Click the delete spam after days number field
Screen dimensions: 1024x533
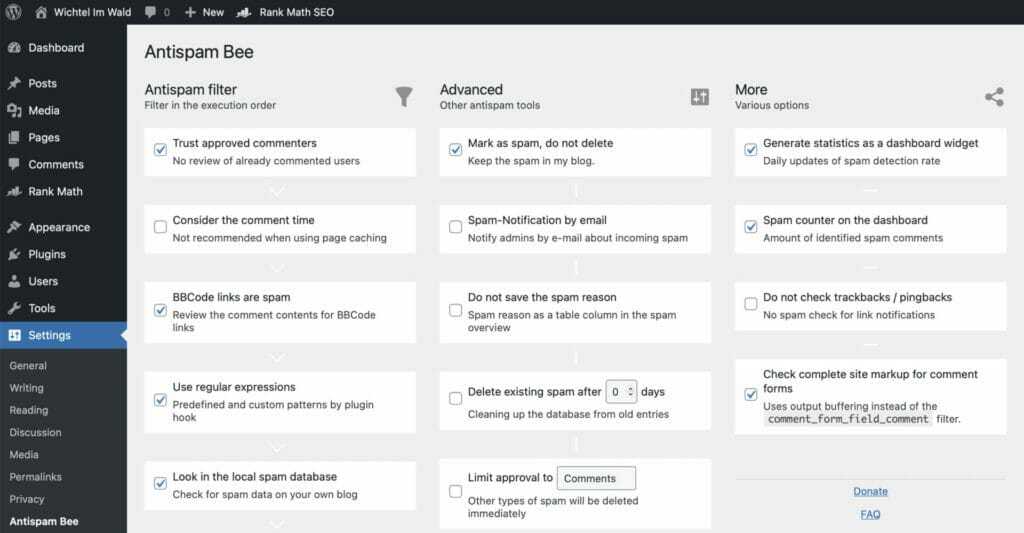(620, 392)
